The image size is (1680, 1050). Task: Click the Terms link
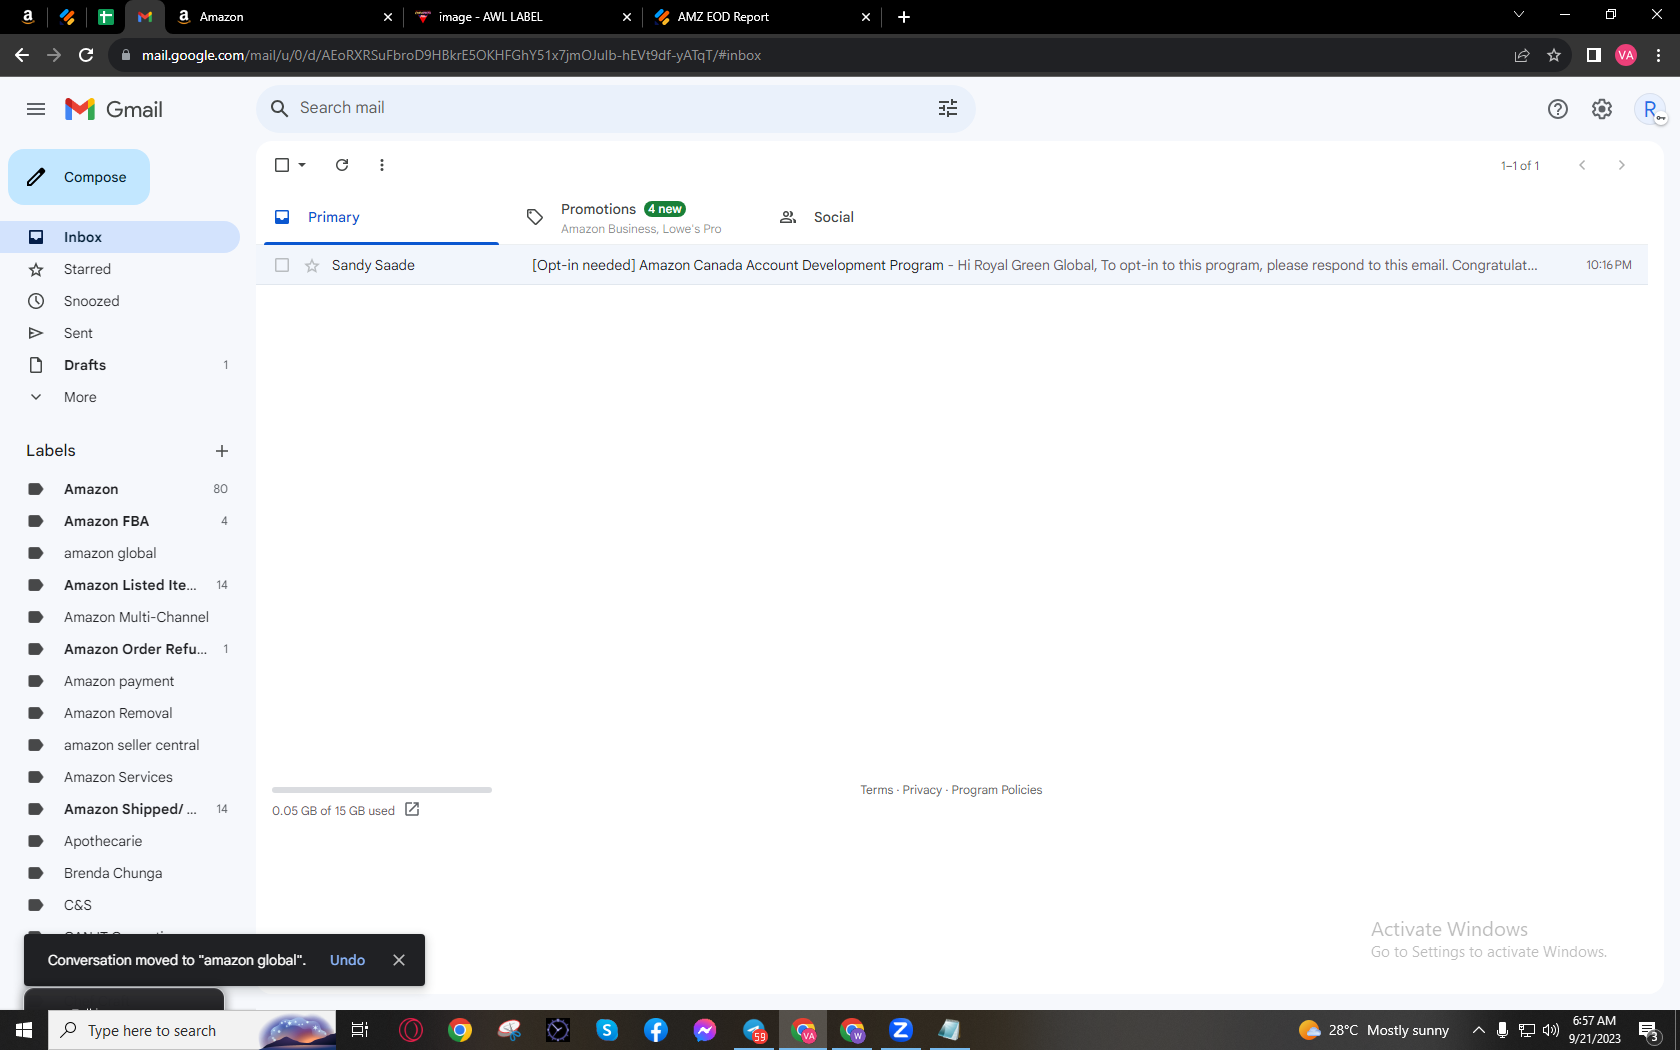pos(877,790)
